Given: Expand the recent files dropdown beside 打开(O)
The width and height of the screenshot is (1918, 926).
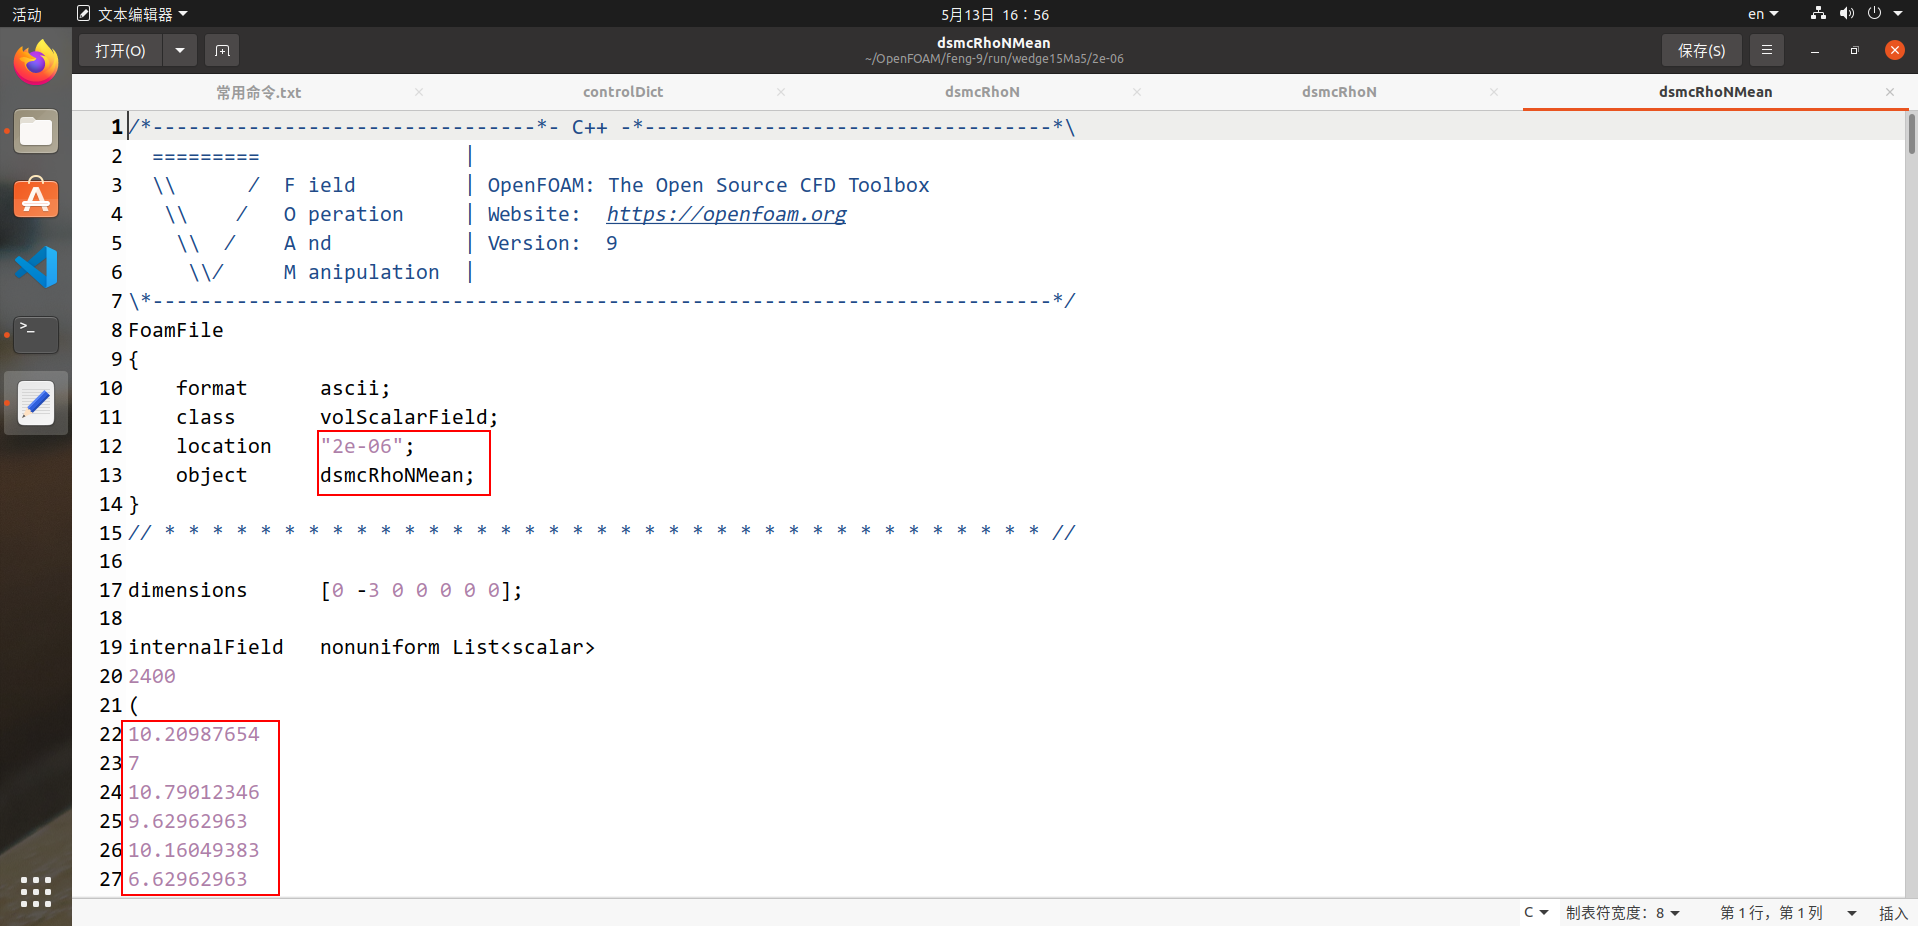Looking at the screenshot, I should pyautogui.click(x=179, y=50).
